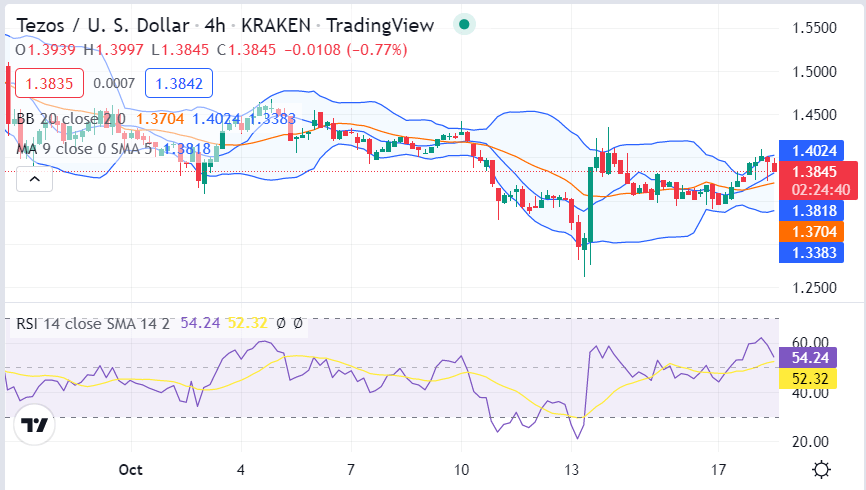
Task: Click the 1.4024 upper band price label
Action: (811, 151)
